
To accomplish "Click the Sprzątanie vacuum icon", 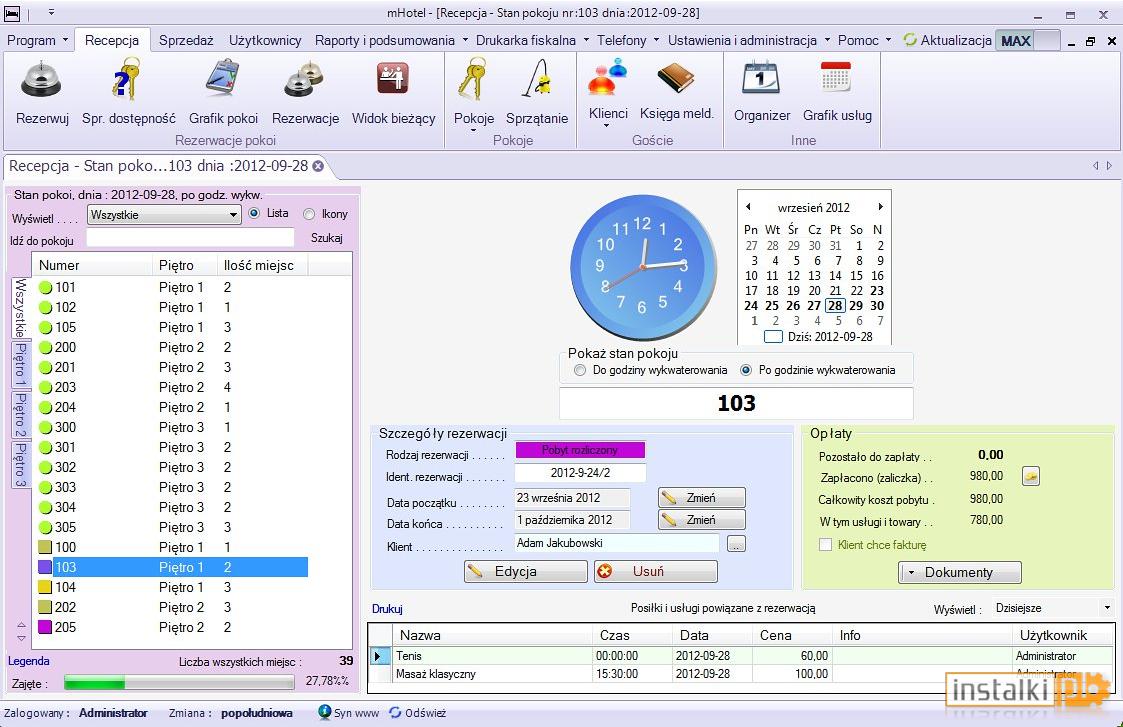I will click(x=536, y=79).
